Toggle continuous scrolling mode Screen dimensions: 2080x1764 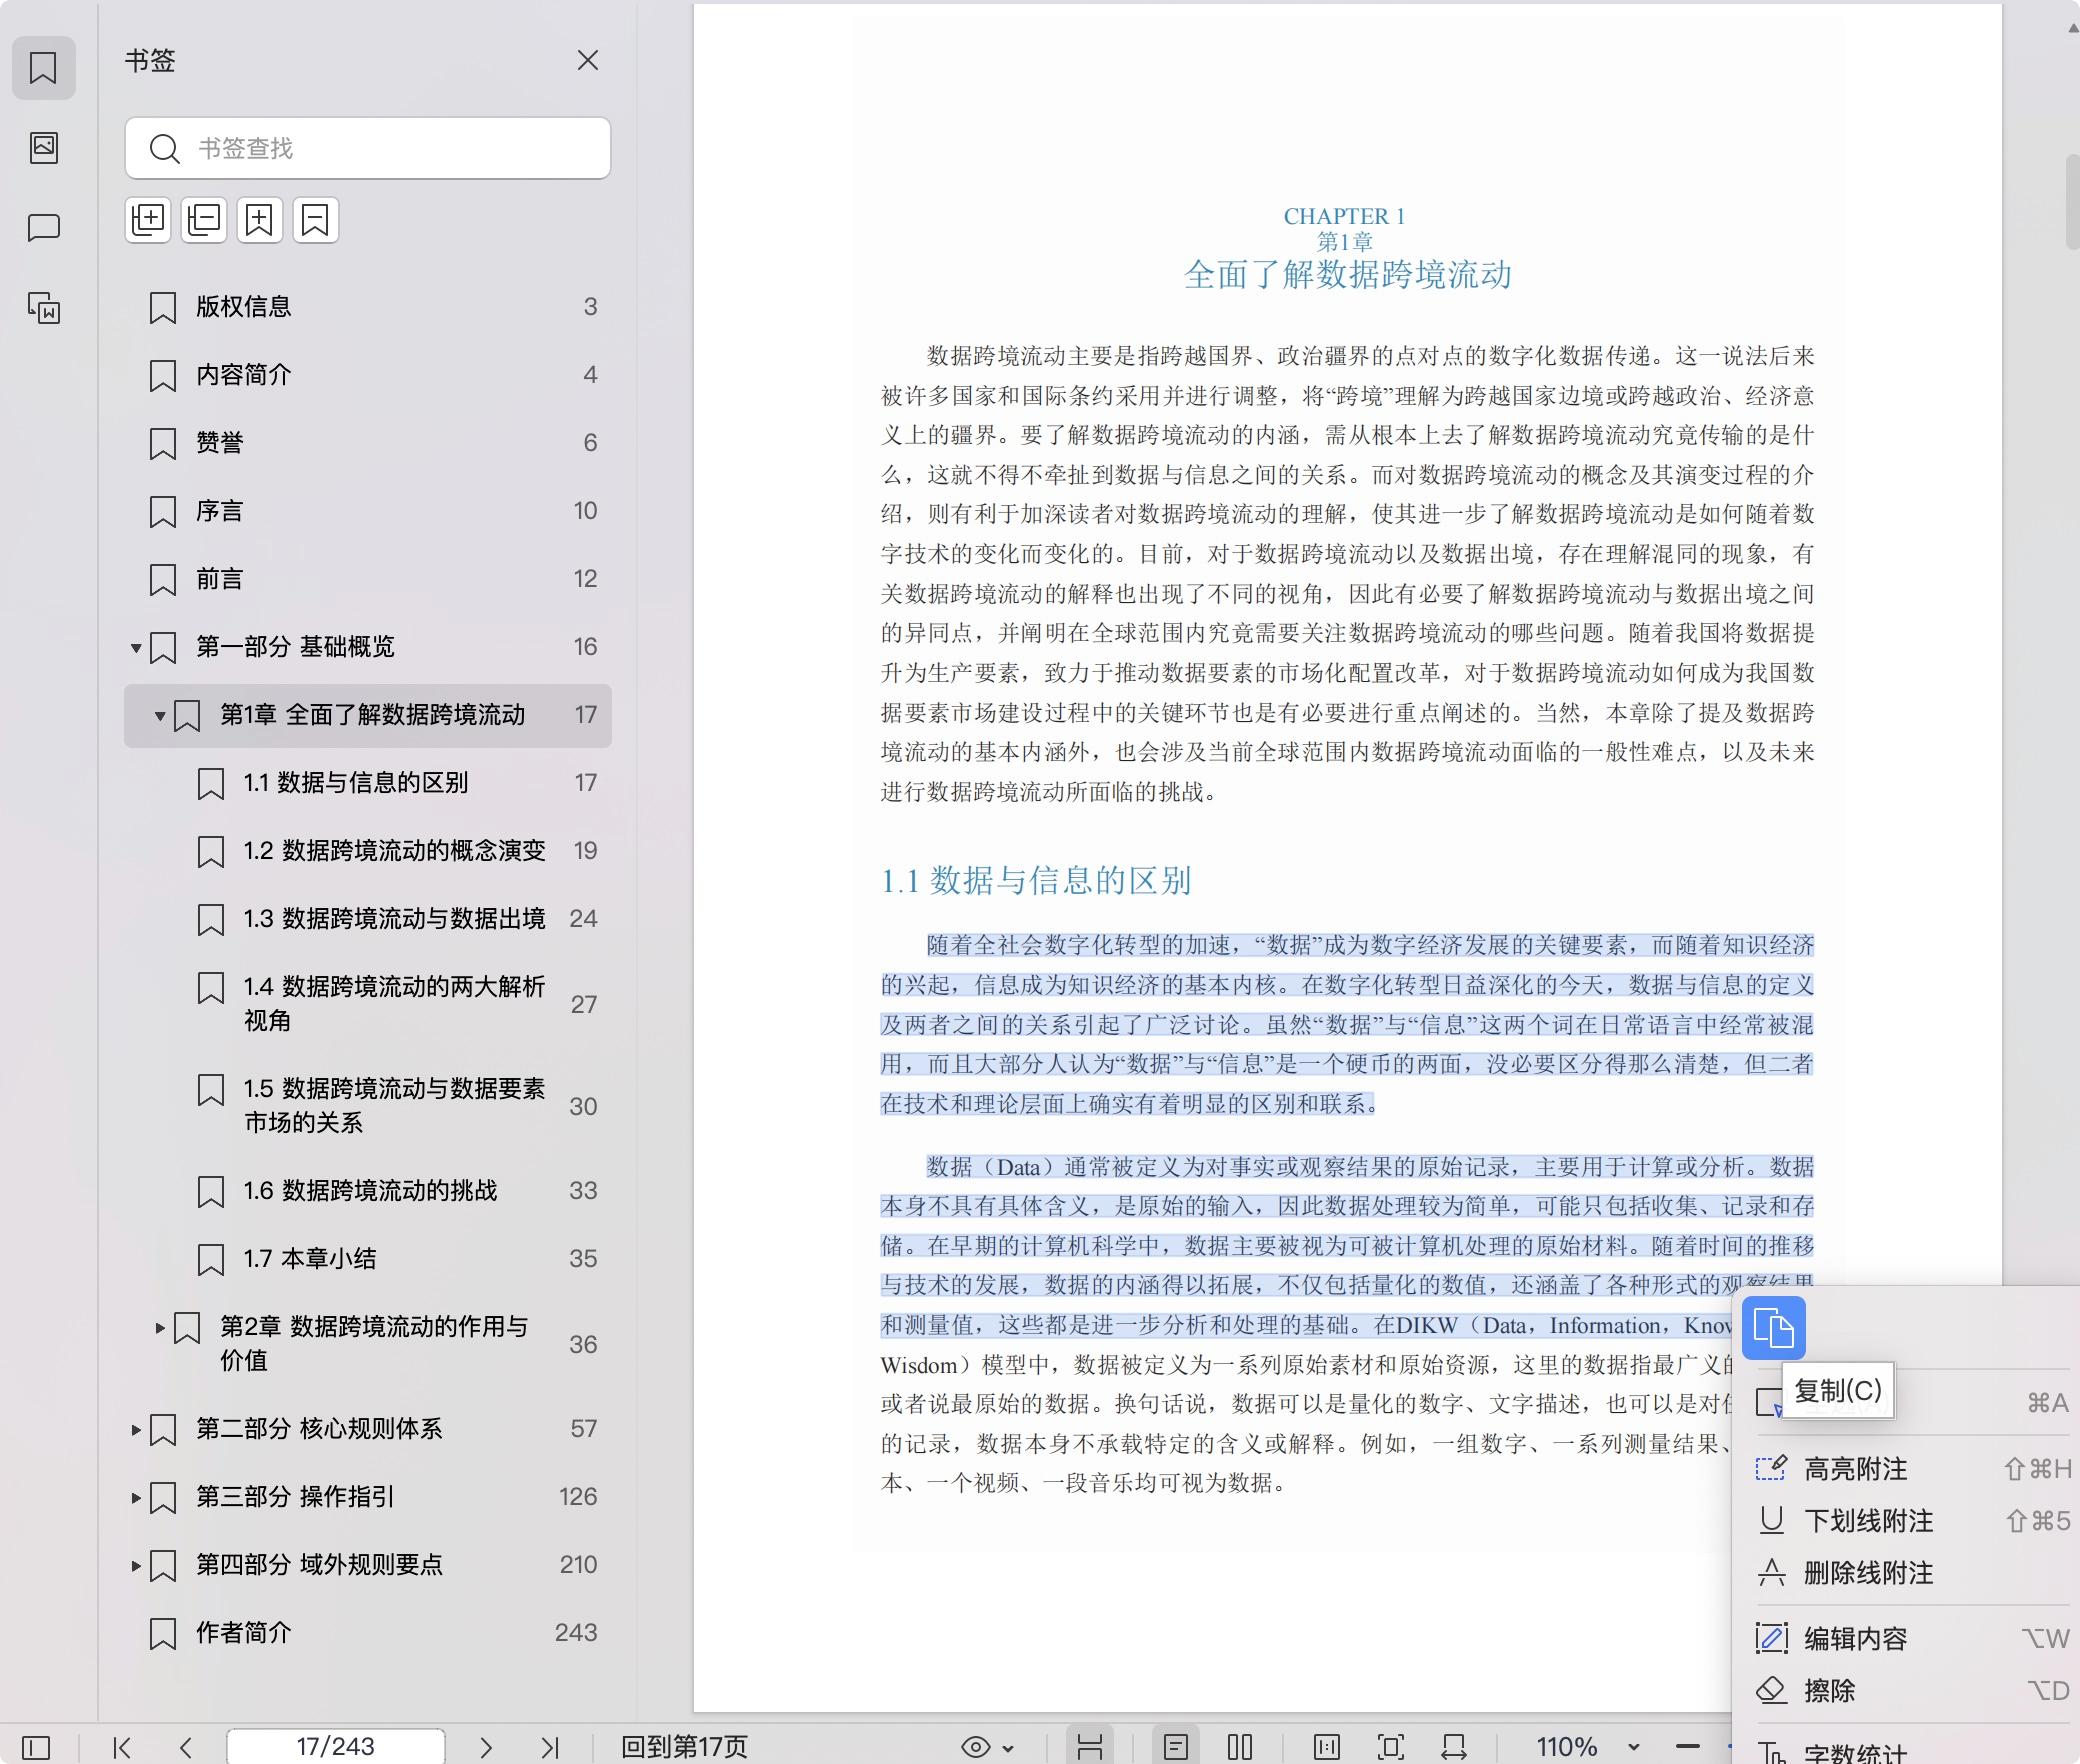1089,1747
